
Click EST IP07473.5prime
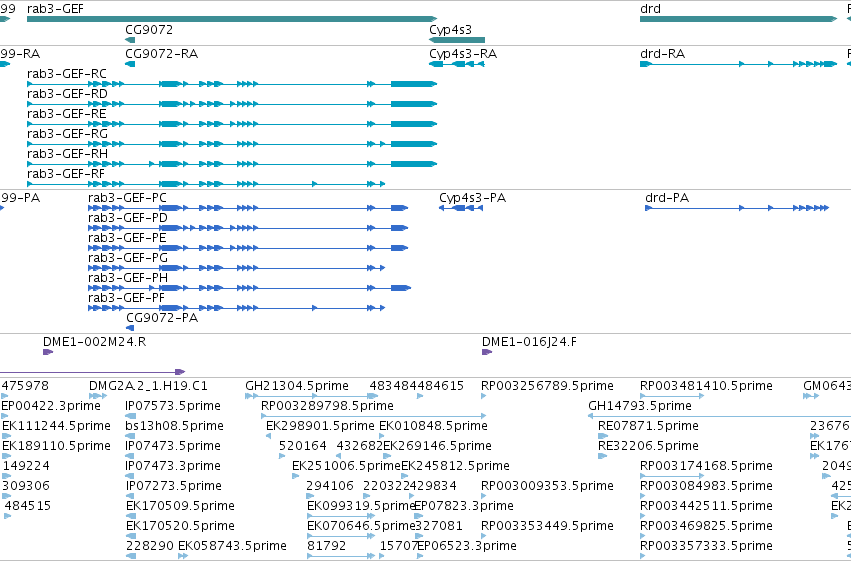click(173, 446)
